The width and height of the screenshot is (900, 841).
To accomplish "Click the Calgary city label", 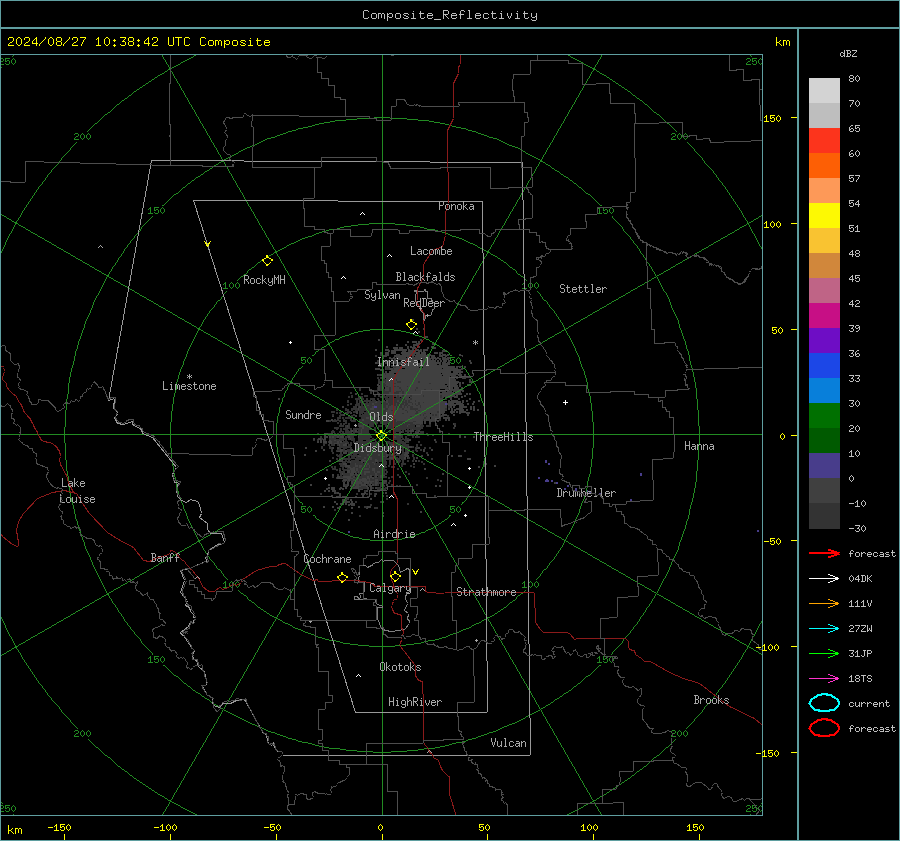I will [x=390, y=588].
